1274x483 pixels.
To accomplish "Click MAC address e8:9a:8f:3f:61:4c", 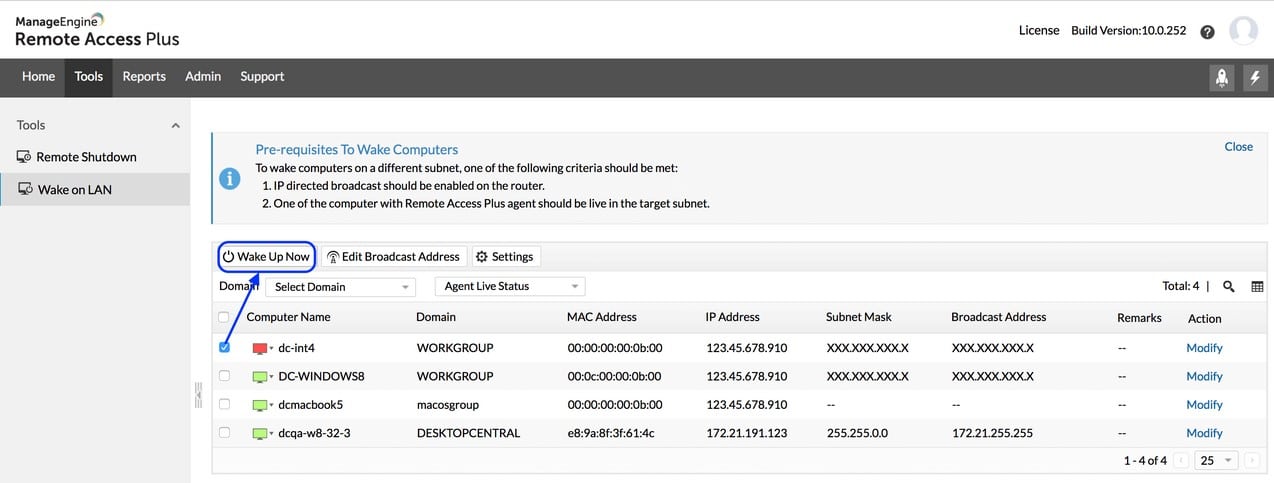I will click(611, 434).
